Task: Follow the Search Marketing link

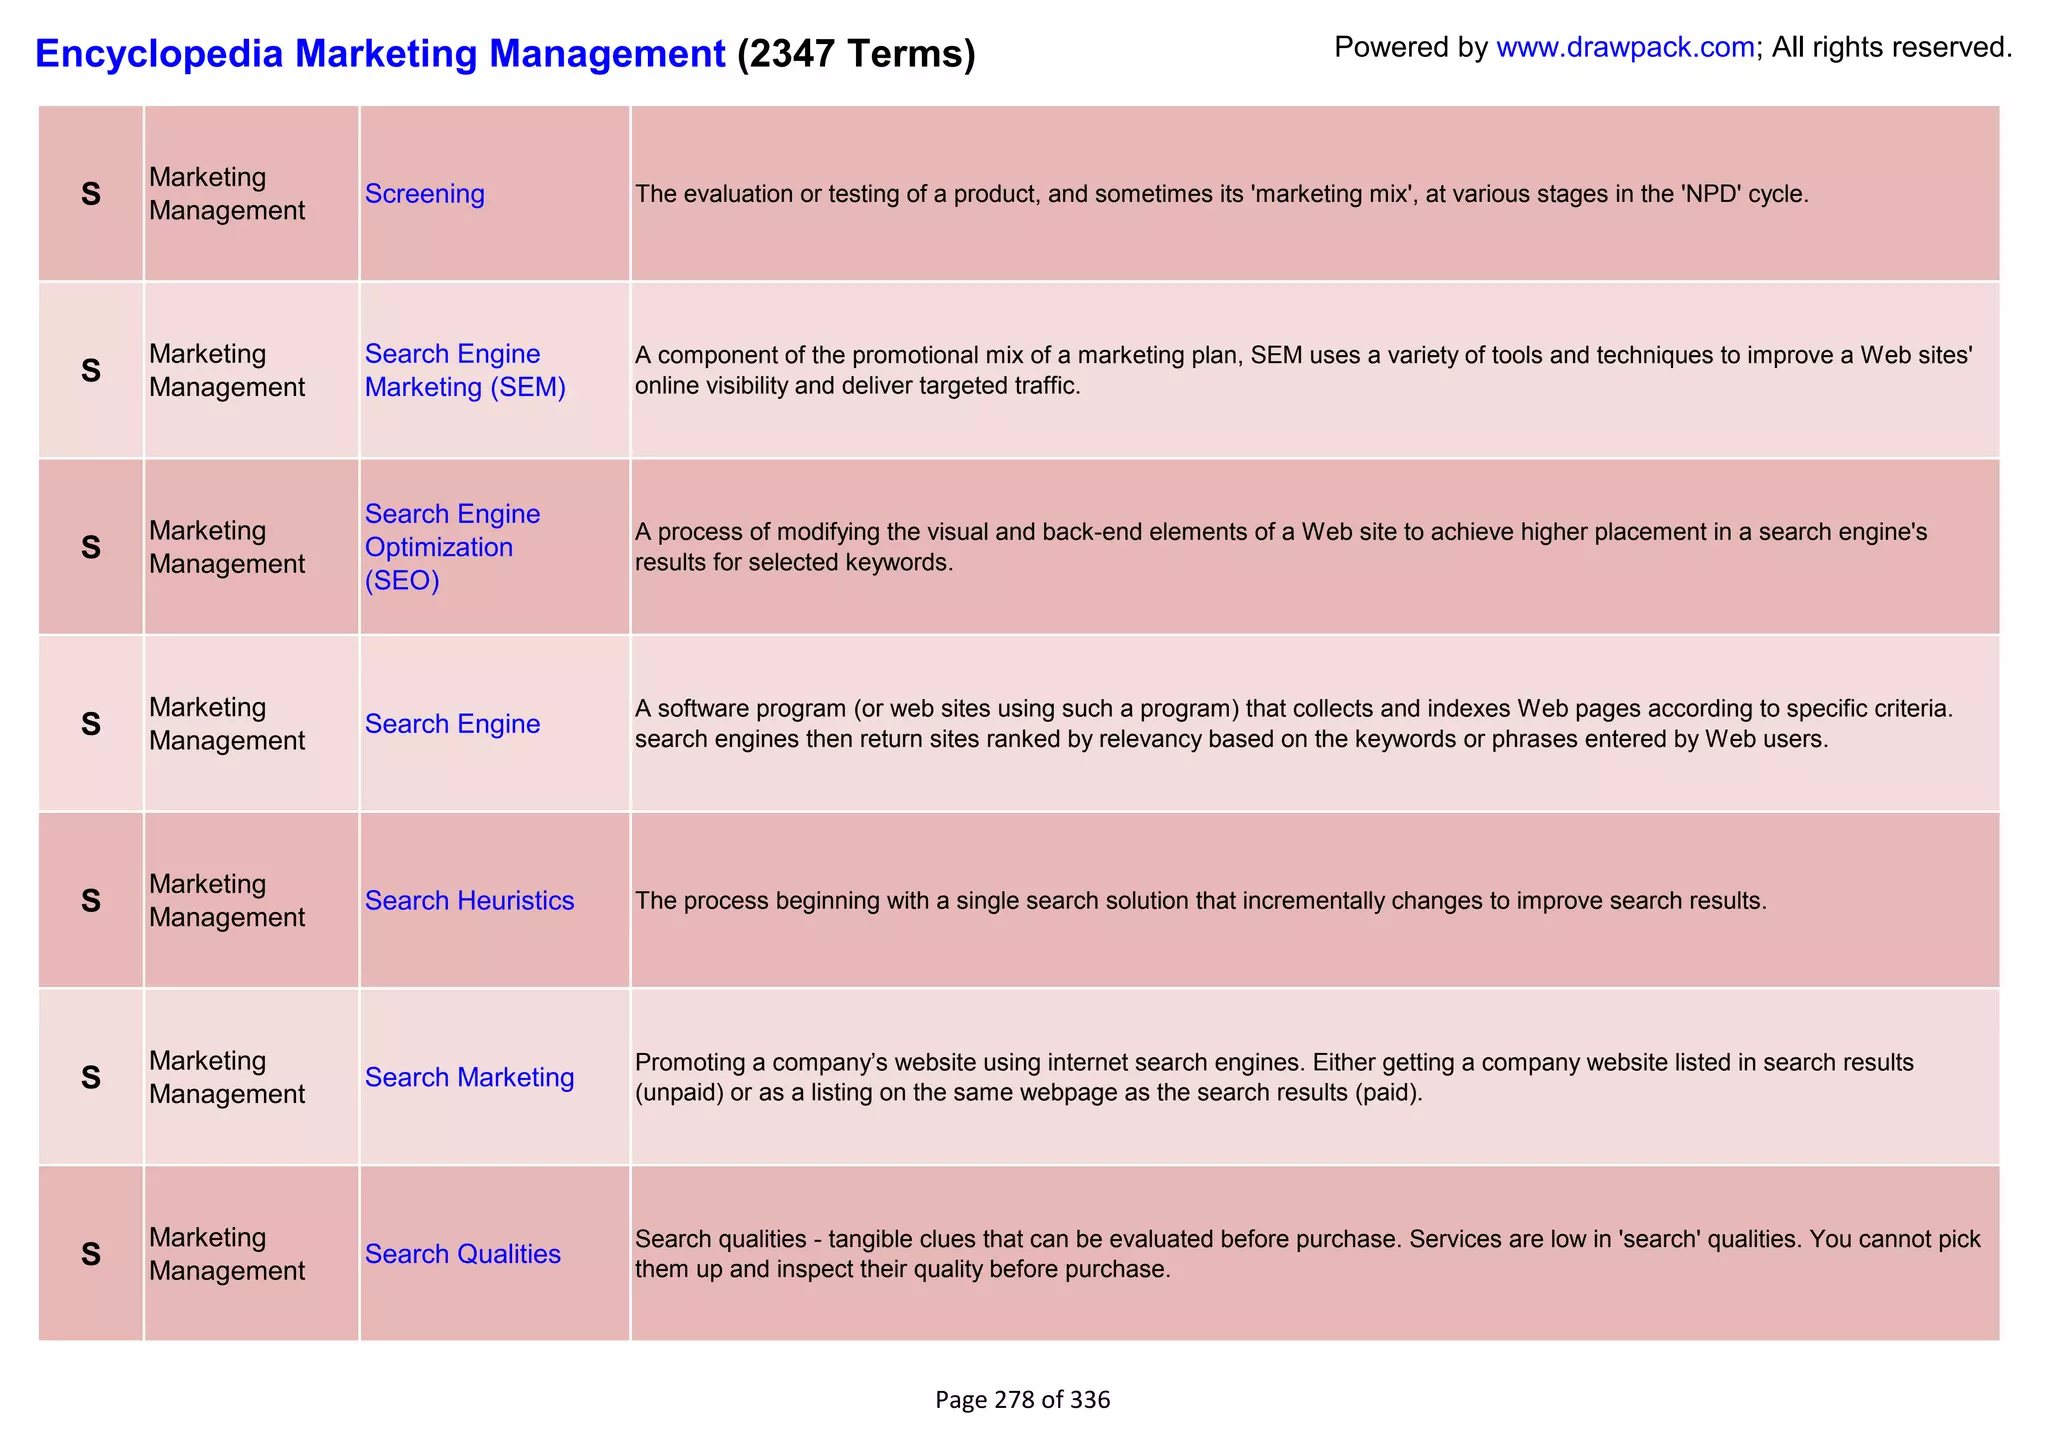Action: click(x=469, y=1077)
